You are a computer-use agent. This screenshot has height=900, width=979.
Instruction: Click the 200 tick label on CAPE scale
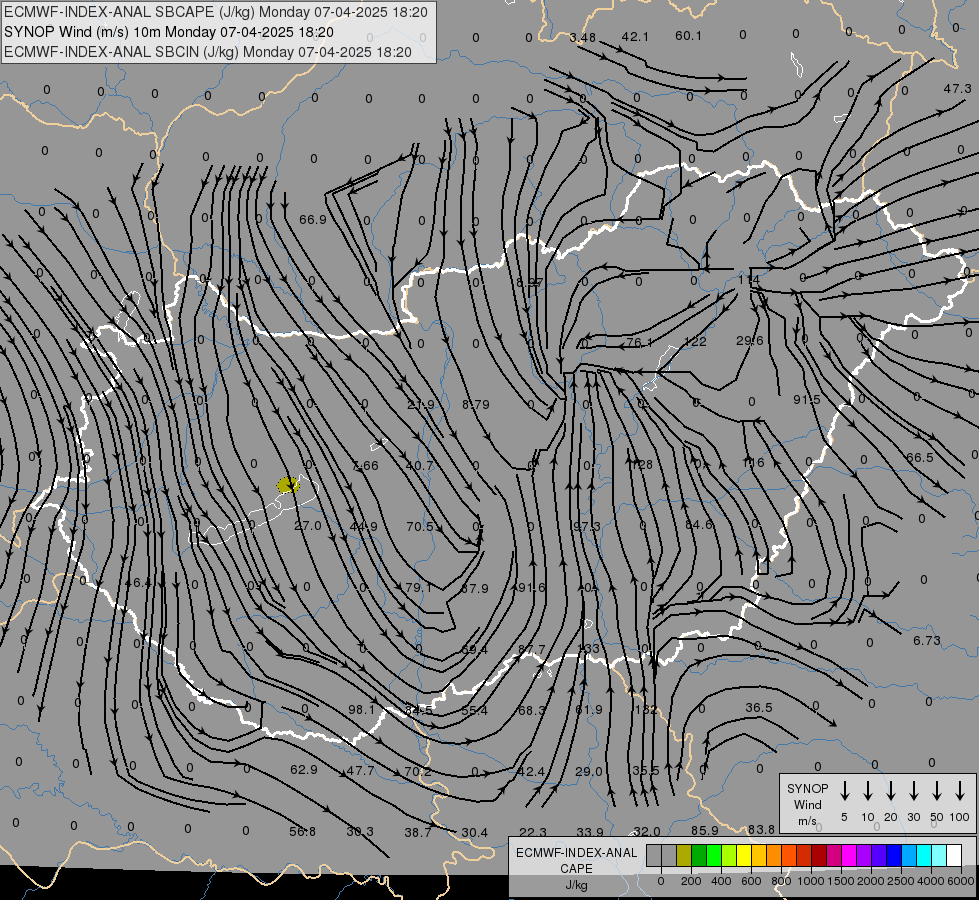pyautogui.click(x=691, y=881)
